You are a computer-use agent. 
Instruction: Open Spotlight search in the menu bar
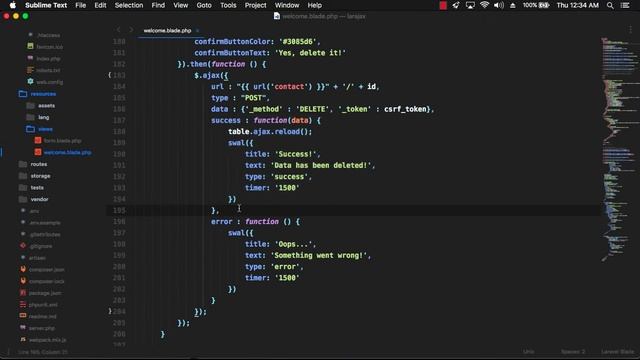610,5
